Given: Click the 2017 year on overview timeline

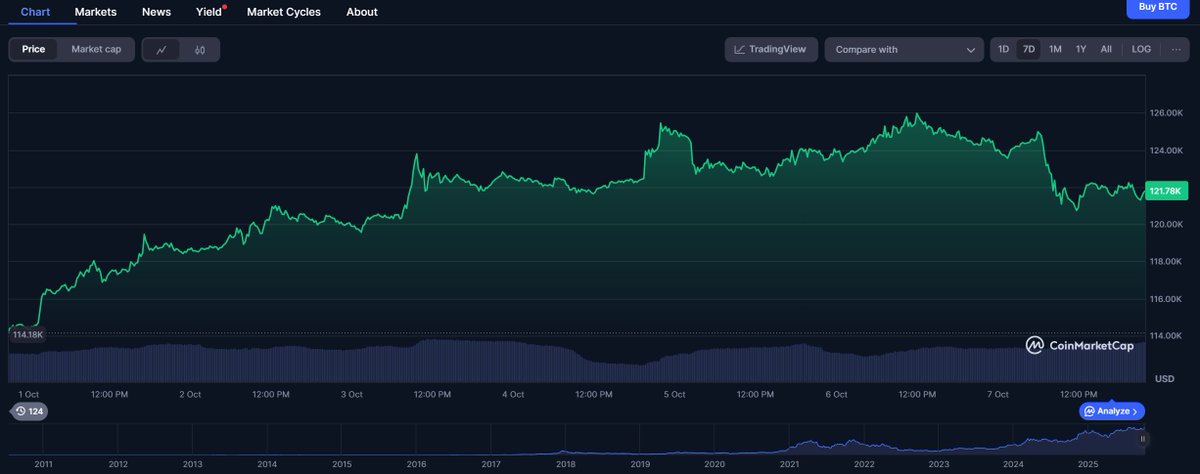Looking at the screenshot, I should pos(491,464).
